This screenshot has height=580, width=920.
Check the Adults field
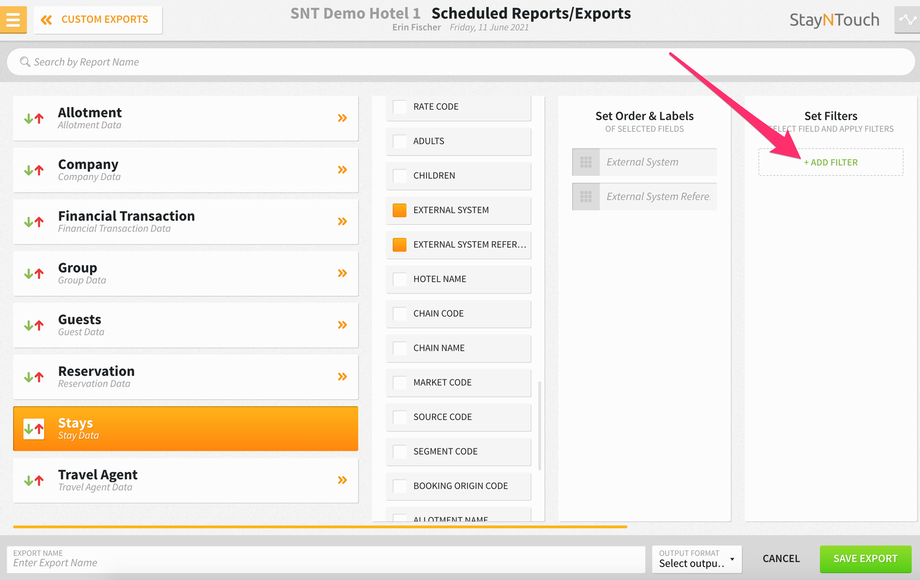(x=400, y=141)
